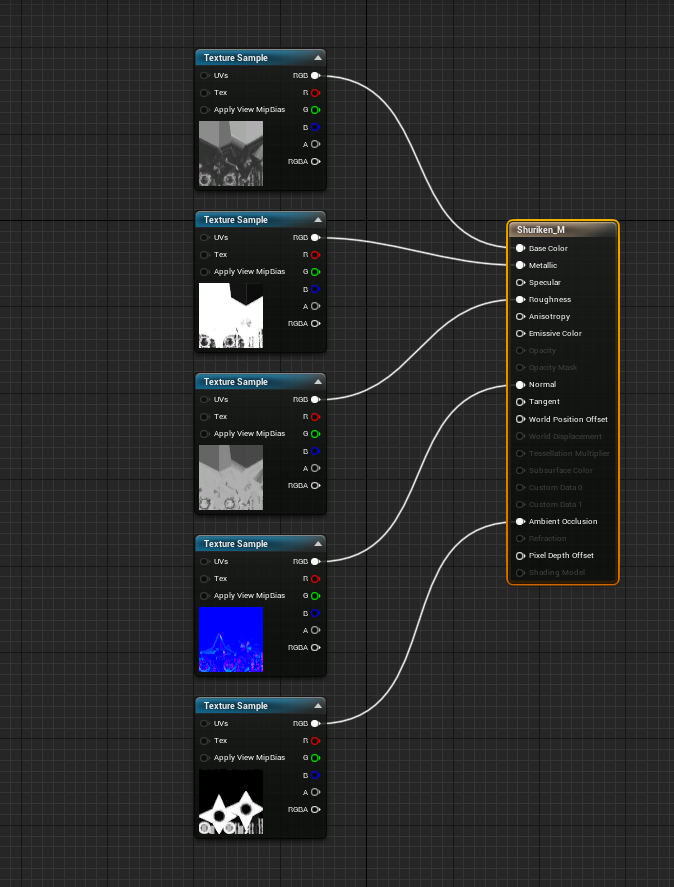
Task: Select the Pixel Depth Offset input pin
Action: coord(520,555)
